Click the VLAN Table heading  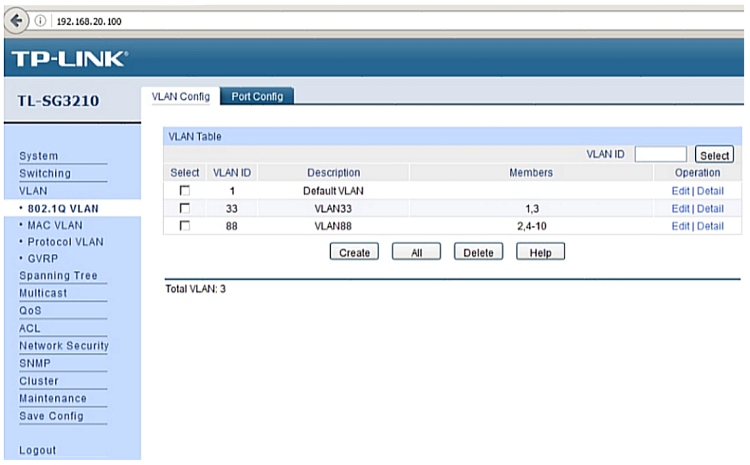[195, 136]
